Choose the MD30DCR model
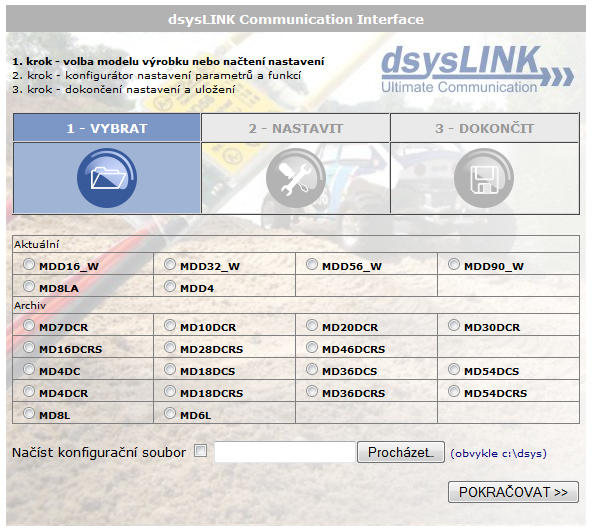 click(x=453, y=325)
